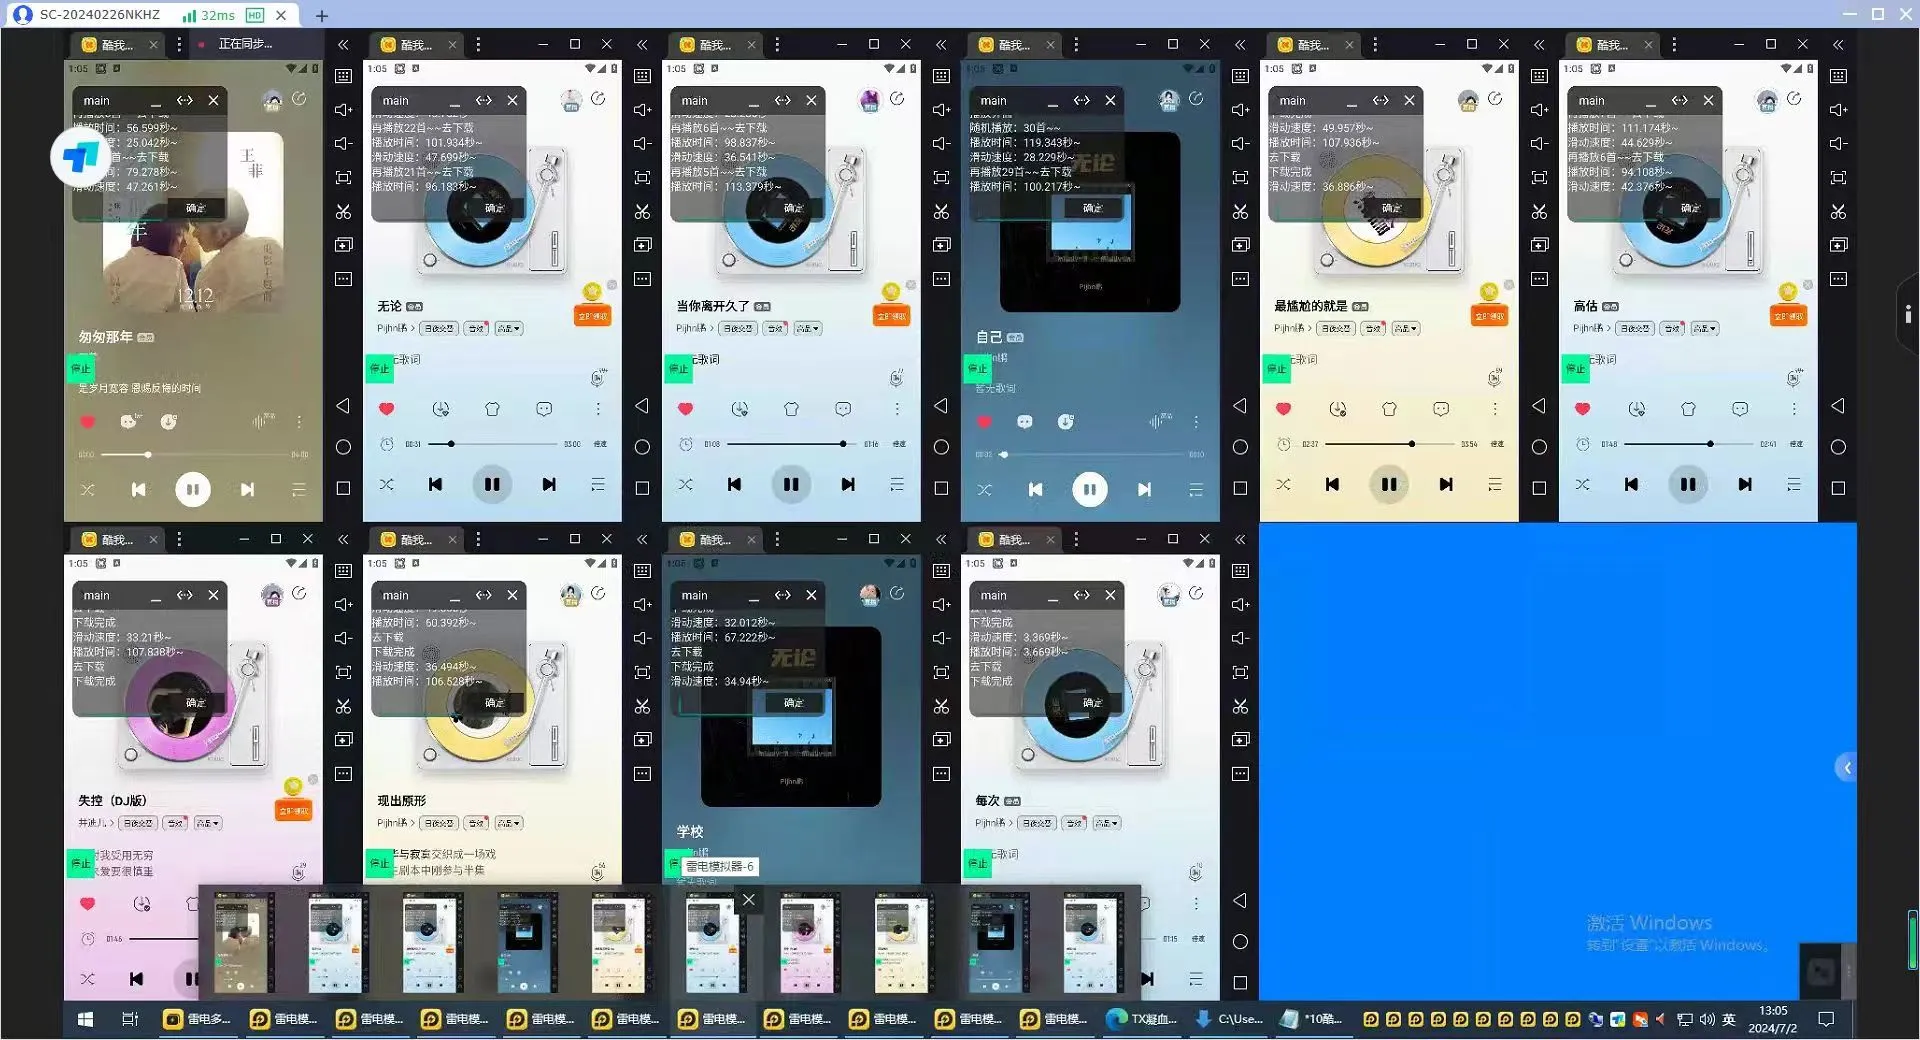Open sleep timer clock icon in 当你离开久了 player
This screenshot has height=1040, width=1920.
coord(685,444)
